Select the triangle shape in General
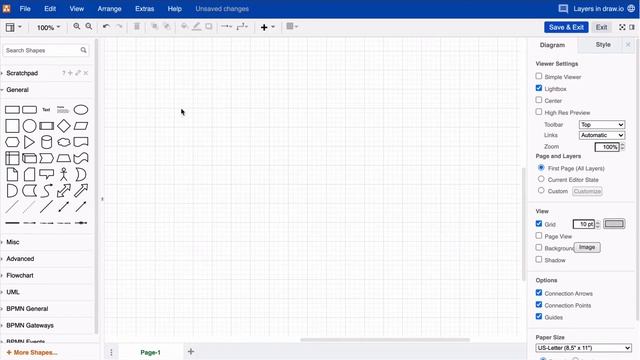 click(x=29, y=142)
